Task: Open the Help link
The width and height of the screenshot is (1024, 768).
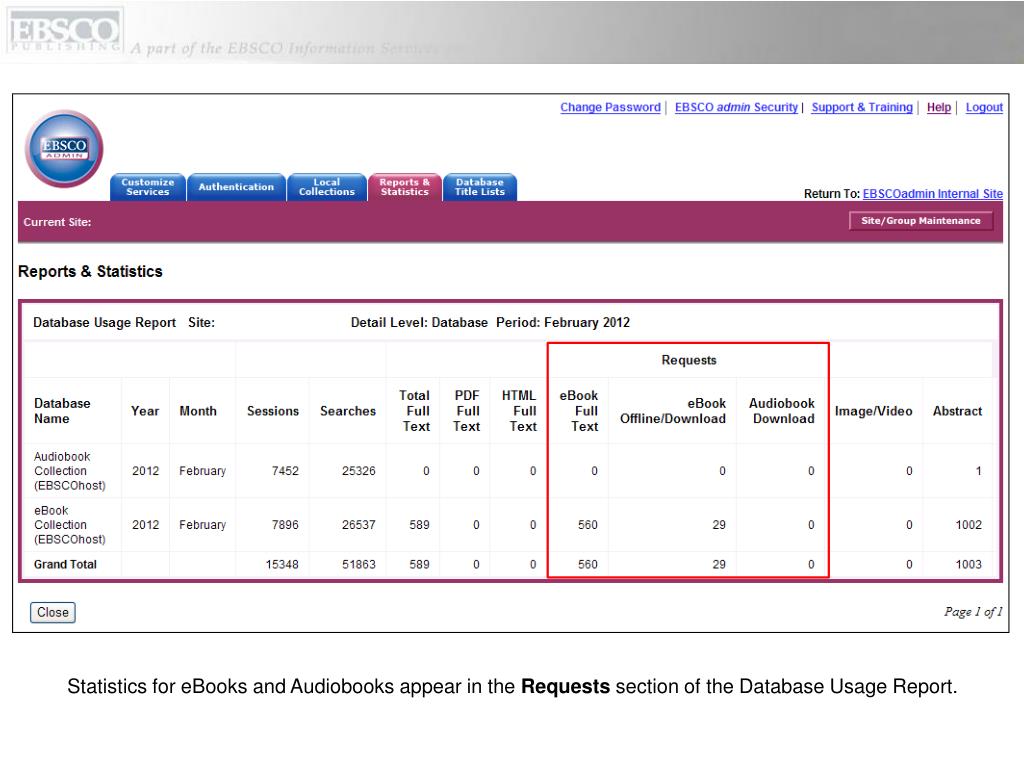Action: point(939,107)
